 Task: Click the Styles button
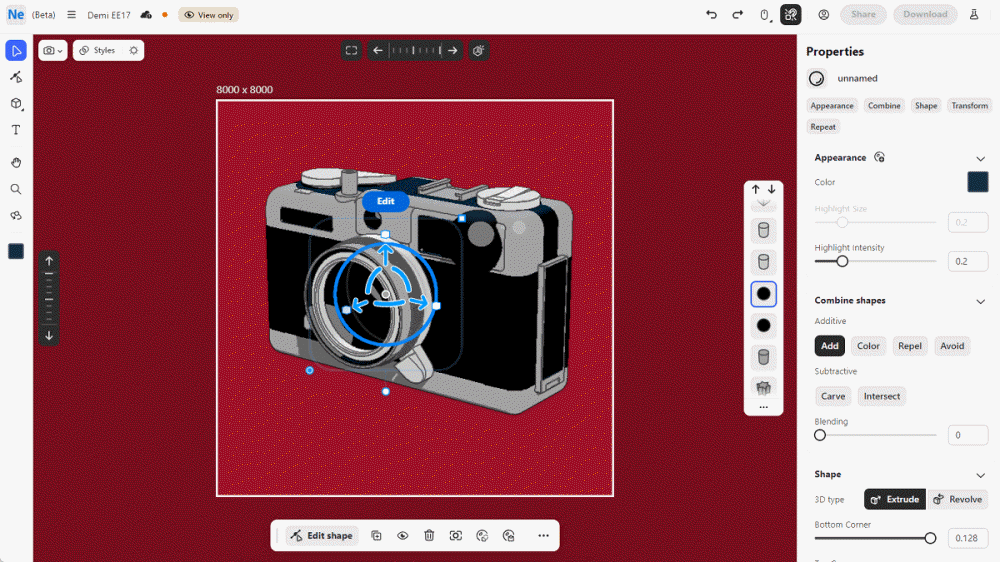tap(97, 50)
